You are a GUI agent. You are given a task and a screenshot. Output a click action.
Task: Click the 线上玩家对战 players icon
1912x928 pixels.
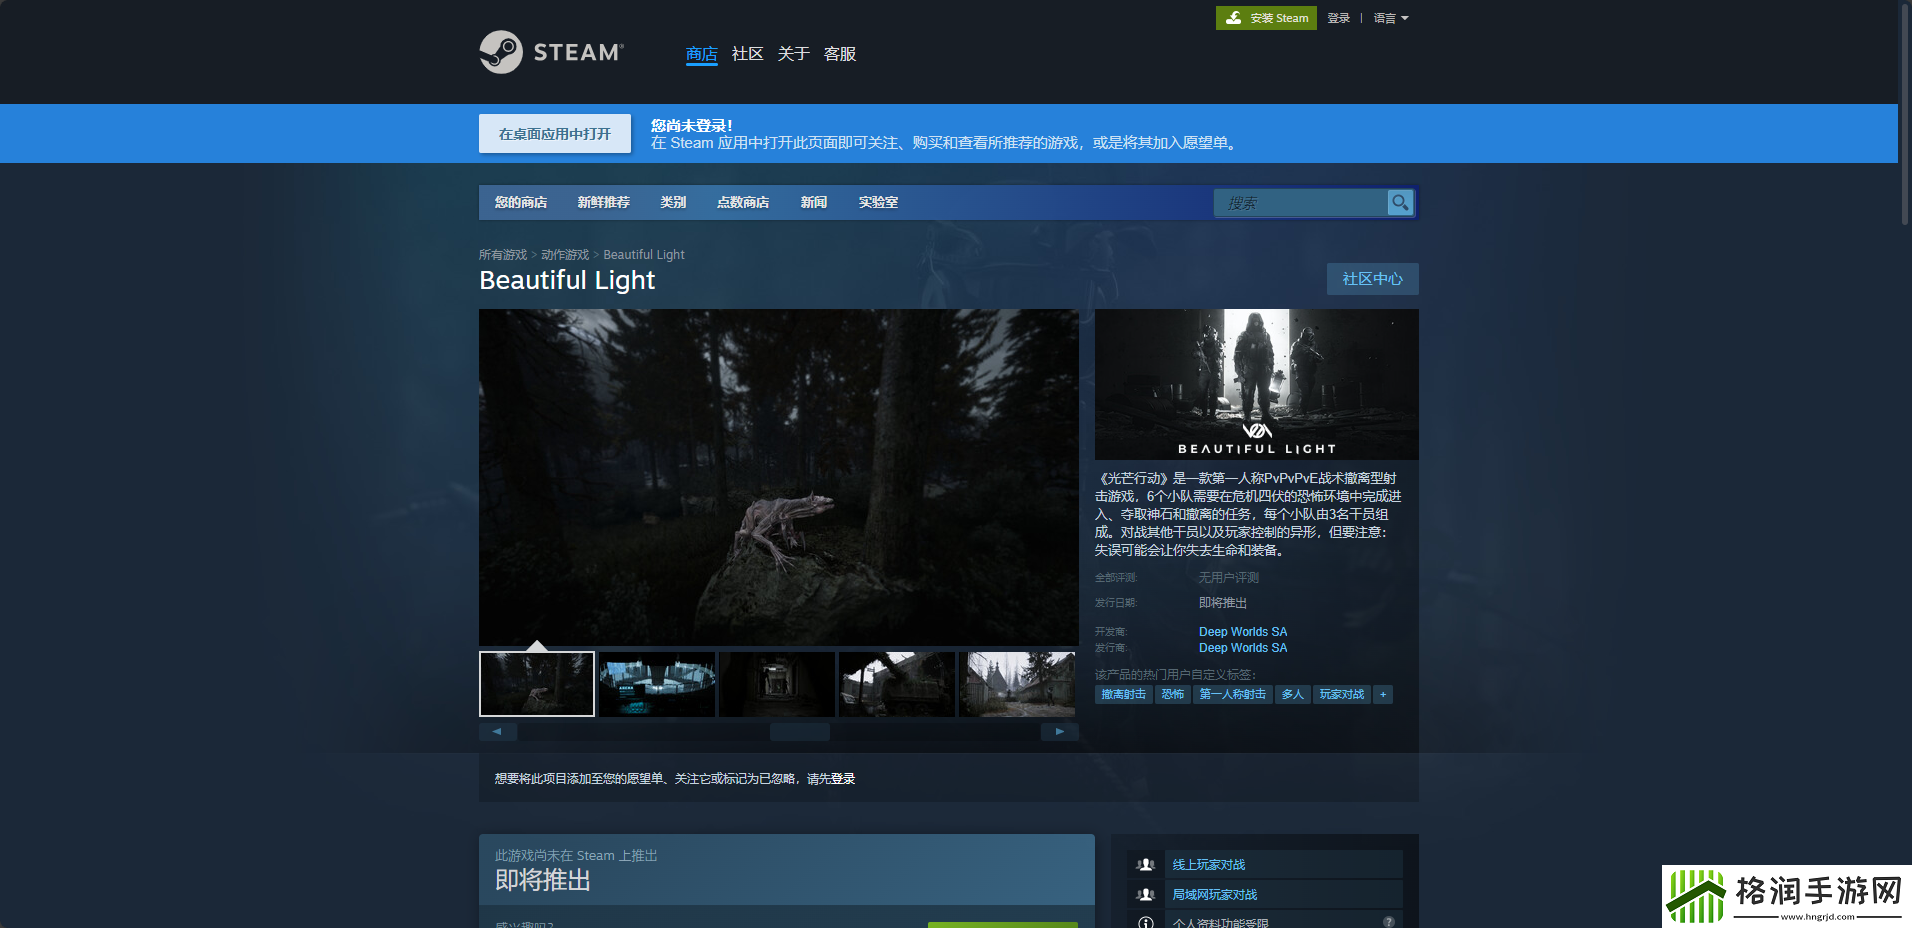1146,865
